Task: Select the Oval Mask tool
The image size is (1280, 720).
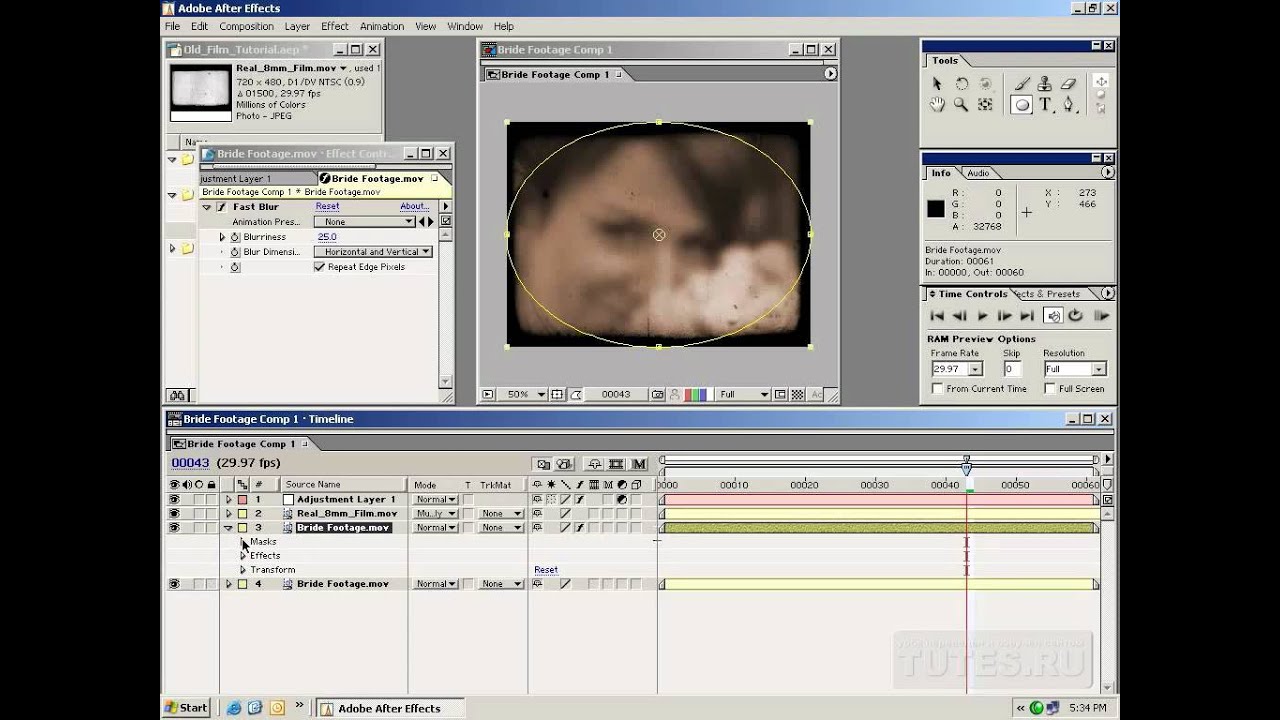Action: click(x=1022, y=104)
